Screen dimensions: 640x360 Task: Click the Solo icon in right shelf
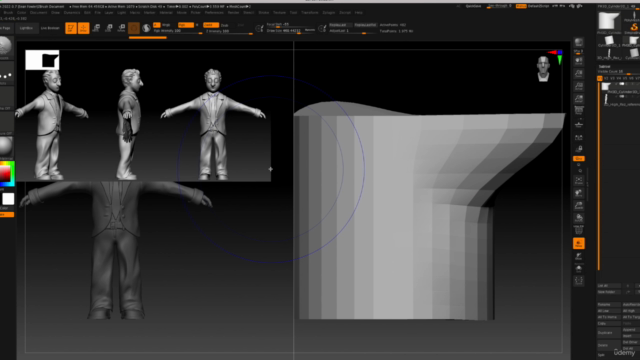point(578,269)
